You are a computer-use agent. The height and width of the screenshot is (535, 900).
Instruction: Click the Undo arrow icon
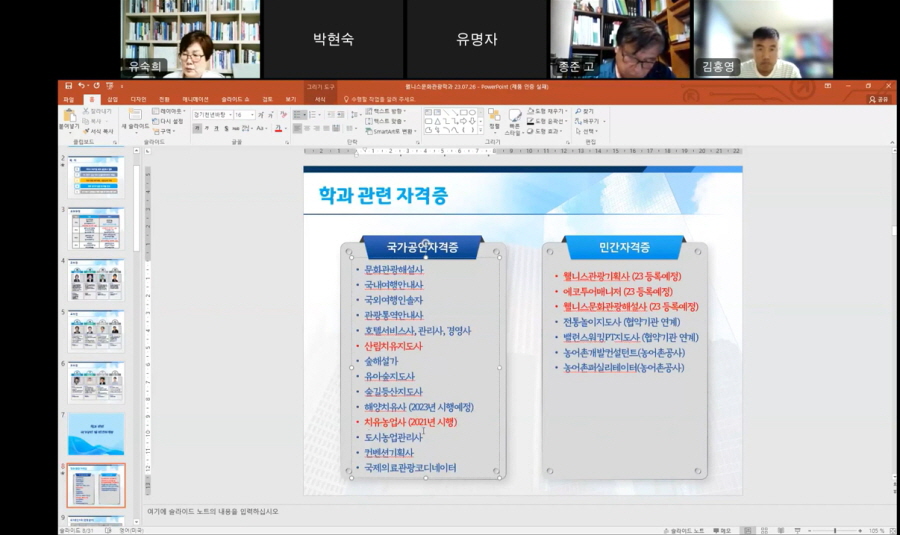82,86
